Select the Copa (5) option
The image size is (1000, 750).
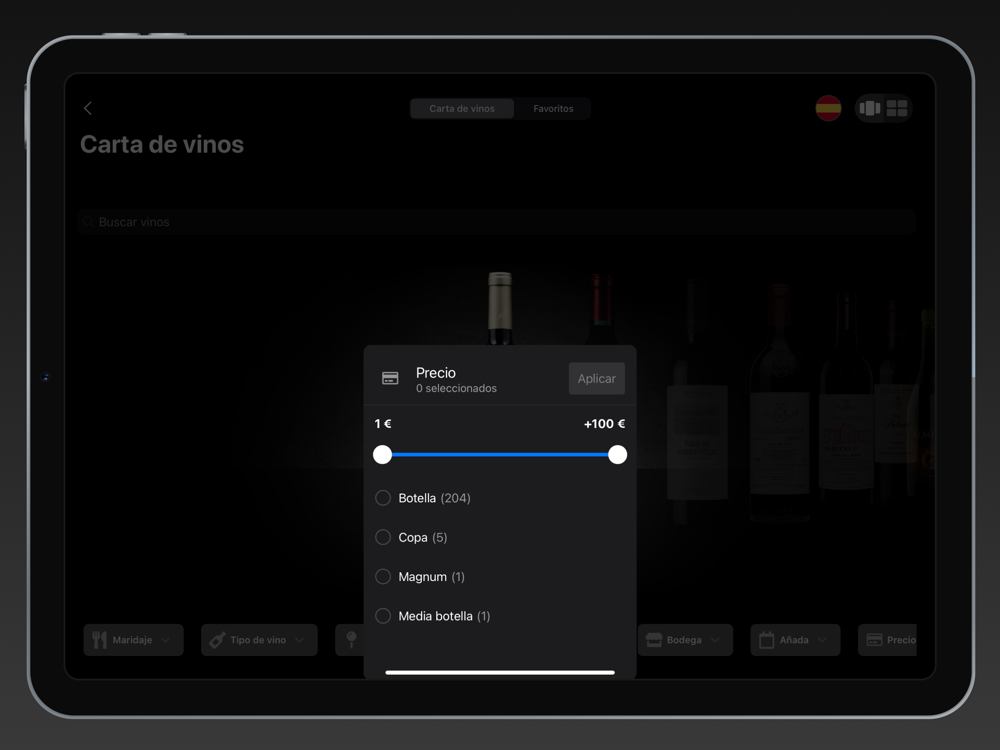(x=411, y=538)
